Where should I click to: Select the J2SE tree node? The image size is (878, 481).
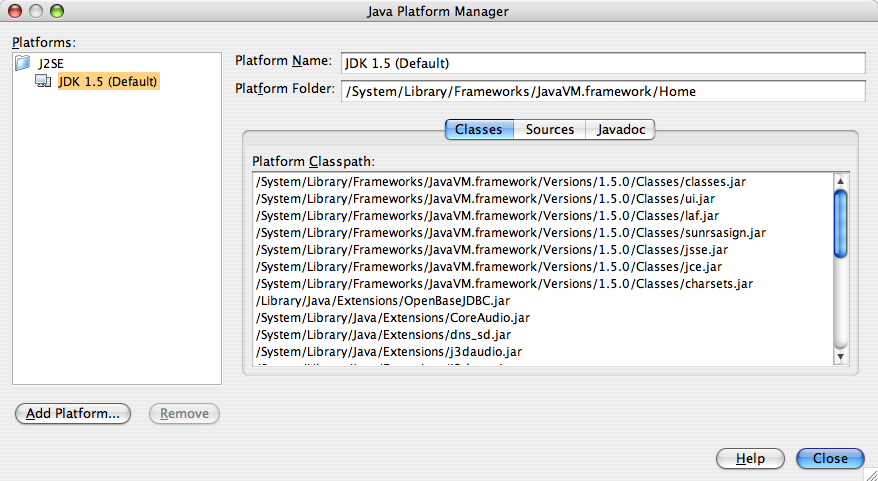51,63
